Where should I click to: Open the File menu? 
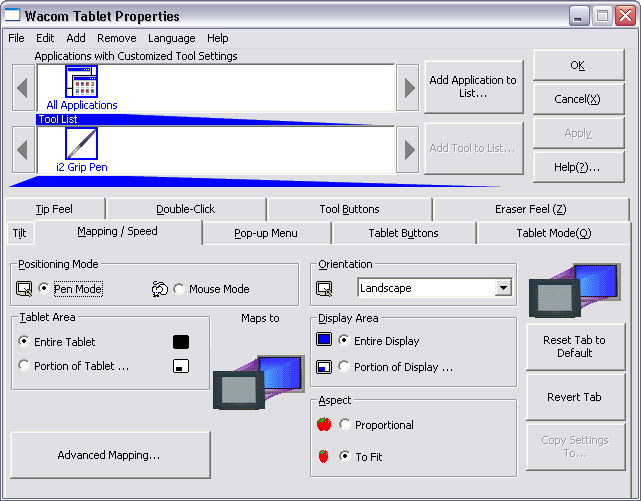[x=16, y=38]
